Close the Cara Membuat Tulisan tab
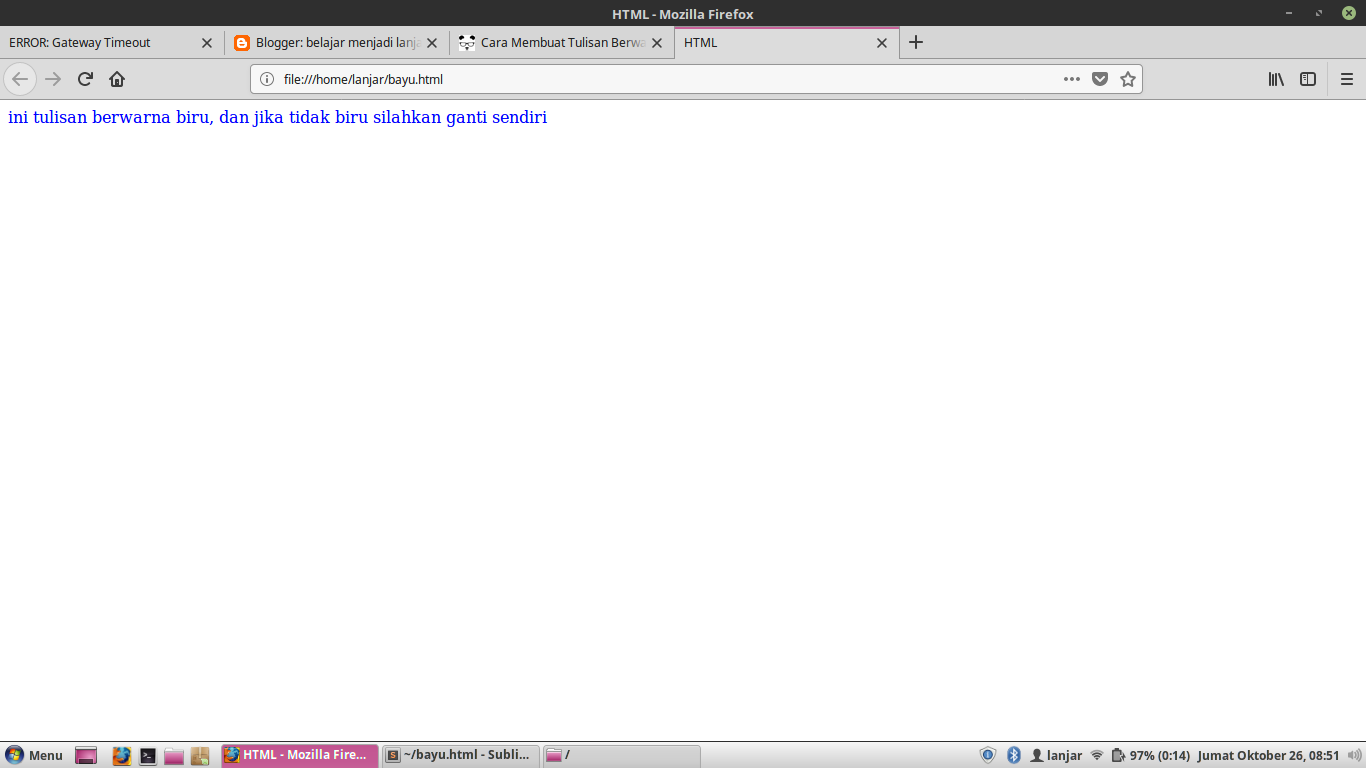This screenshot has width=1366, height=768. pos(657,43)
